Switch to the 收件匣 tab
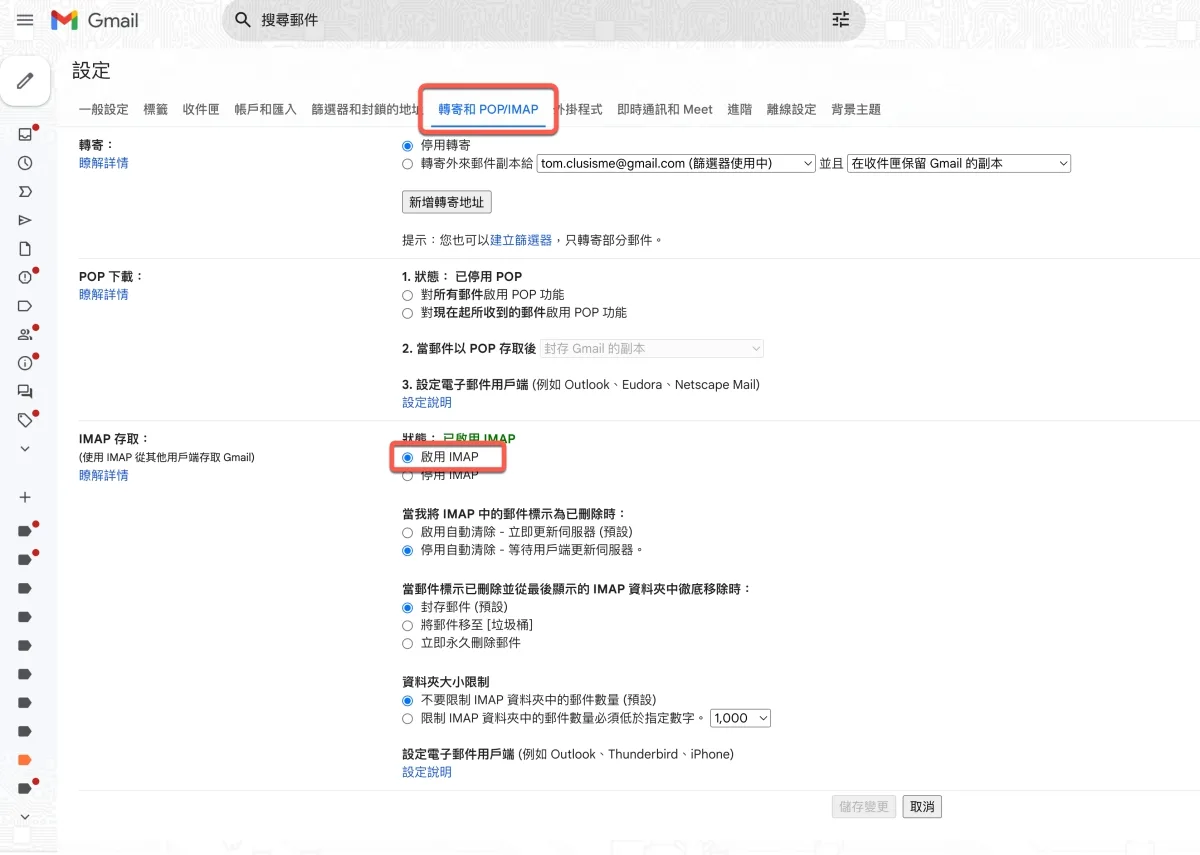The image size is (1200, 855). tap(201, 109)
